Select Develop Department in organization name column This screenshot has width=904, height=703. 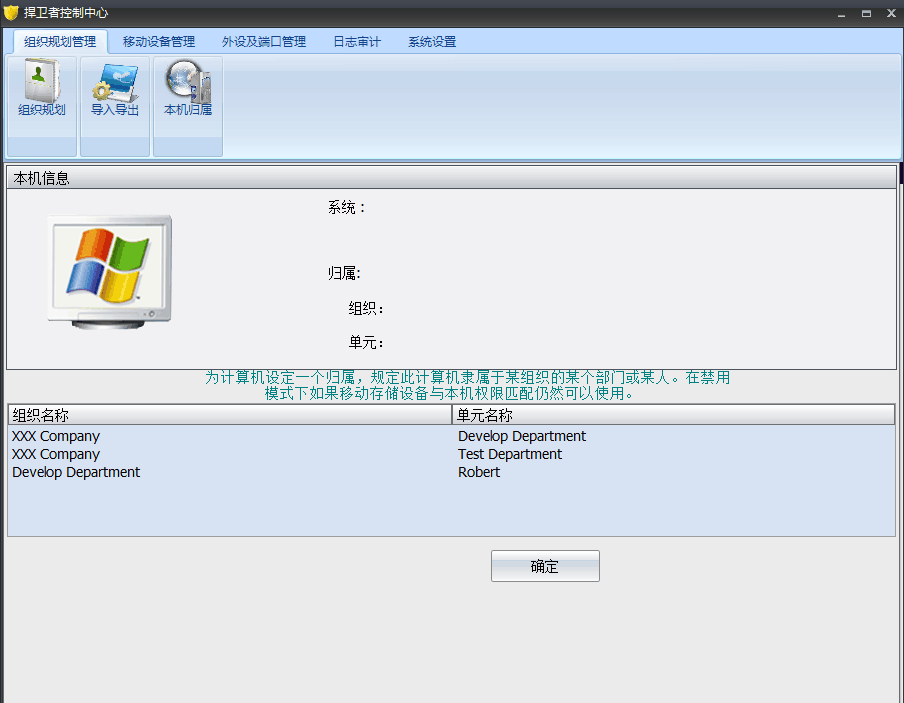[76, 472]
